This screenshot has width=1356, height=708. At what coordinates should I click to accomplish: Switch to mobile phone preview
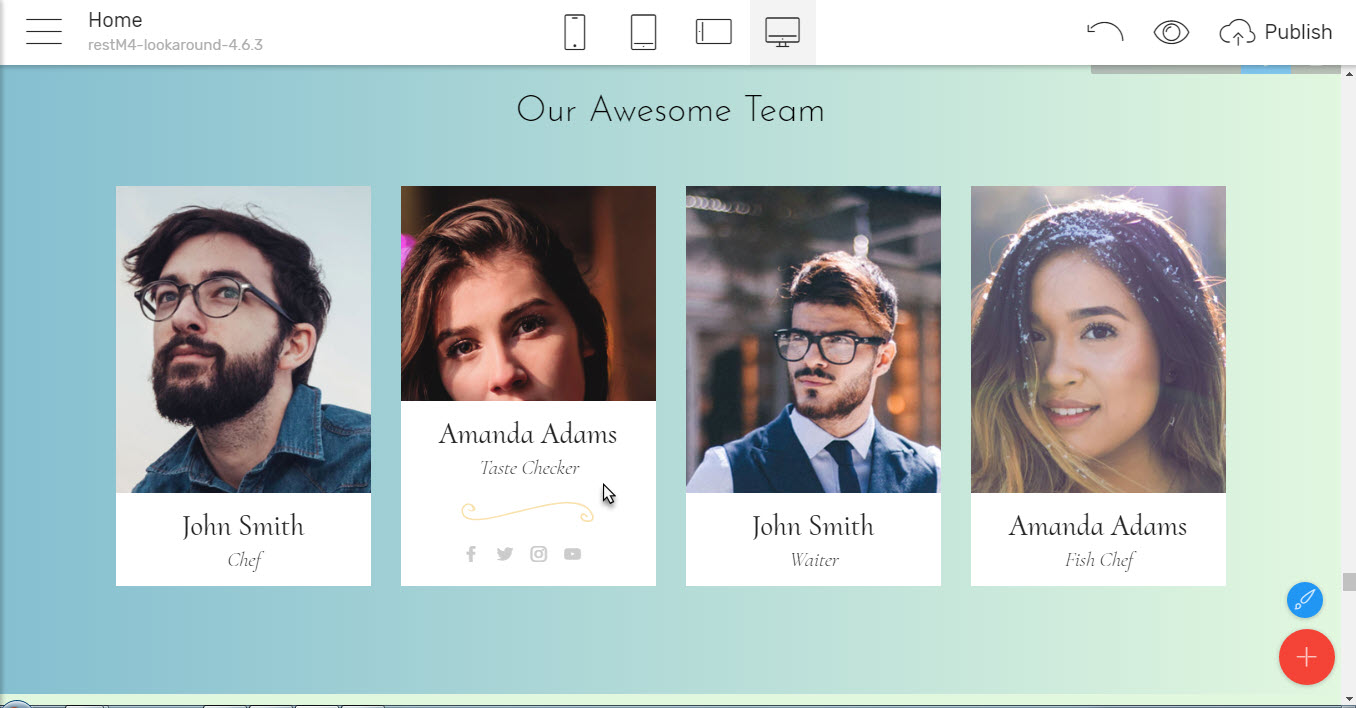[x=575, y=32]
